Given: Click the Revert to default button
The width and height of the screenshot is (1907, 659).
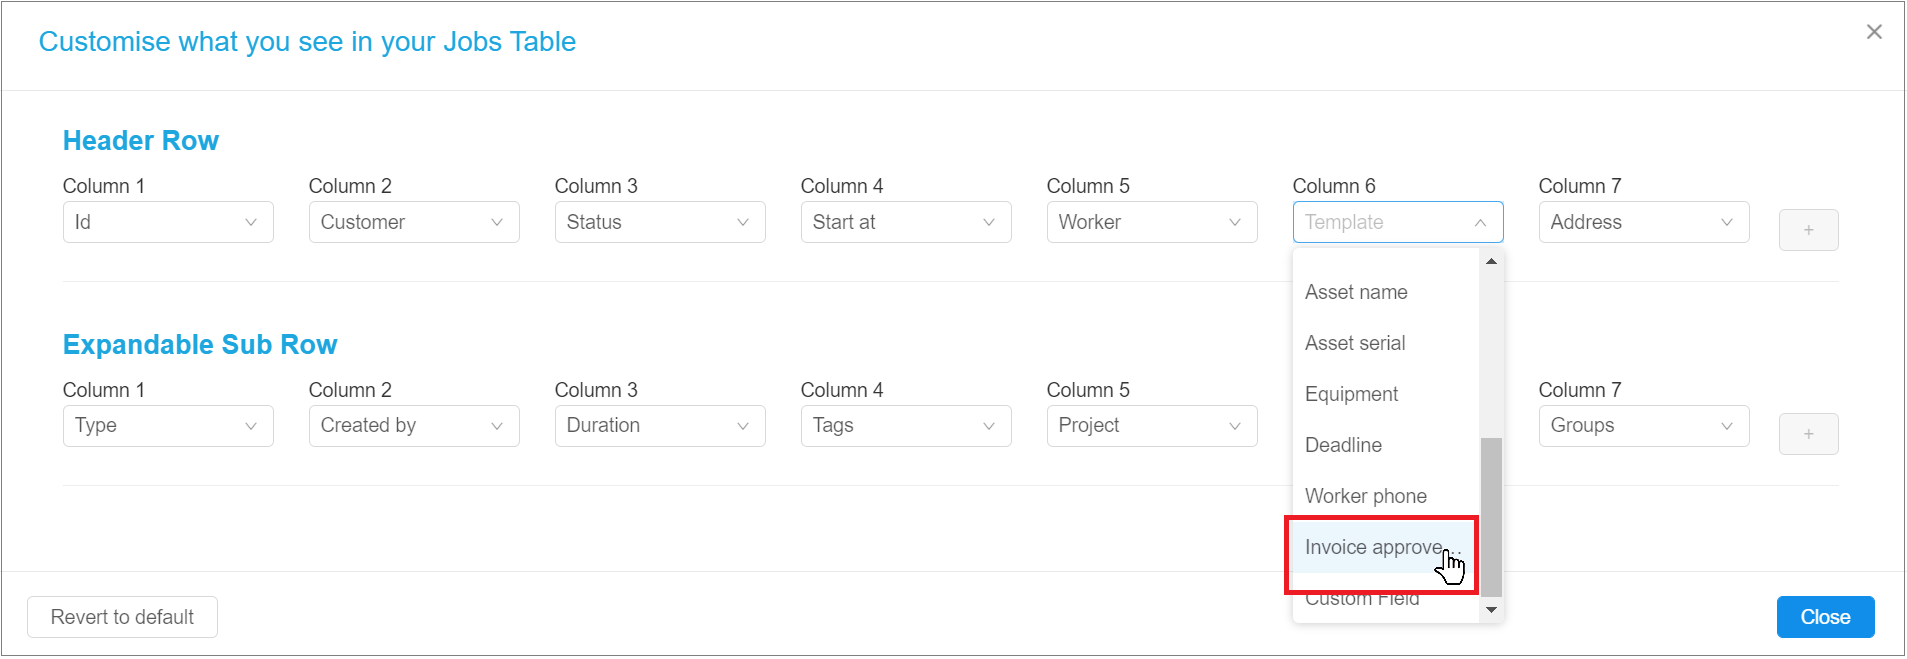Looking at the screenshot, I should coord(121,617).
